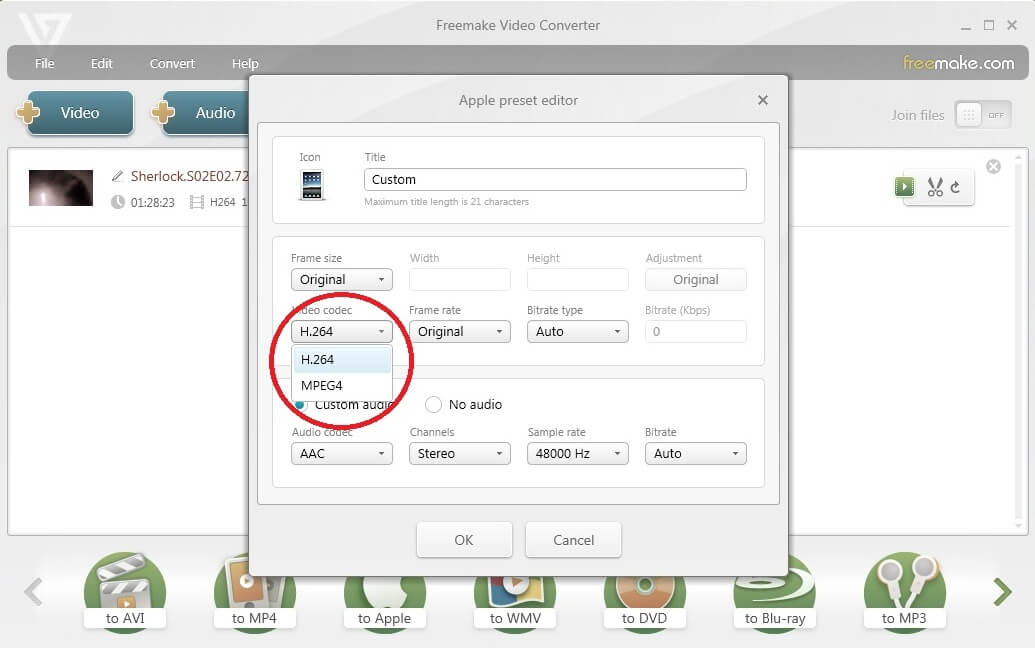Click the 01:28:23 duration text
1035x648 pixels.
[152, 203]
